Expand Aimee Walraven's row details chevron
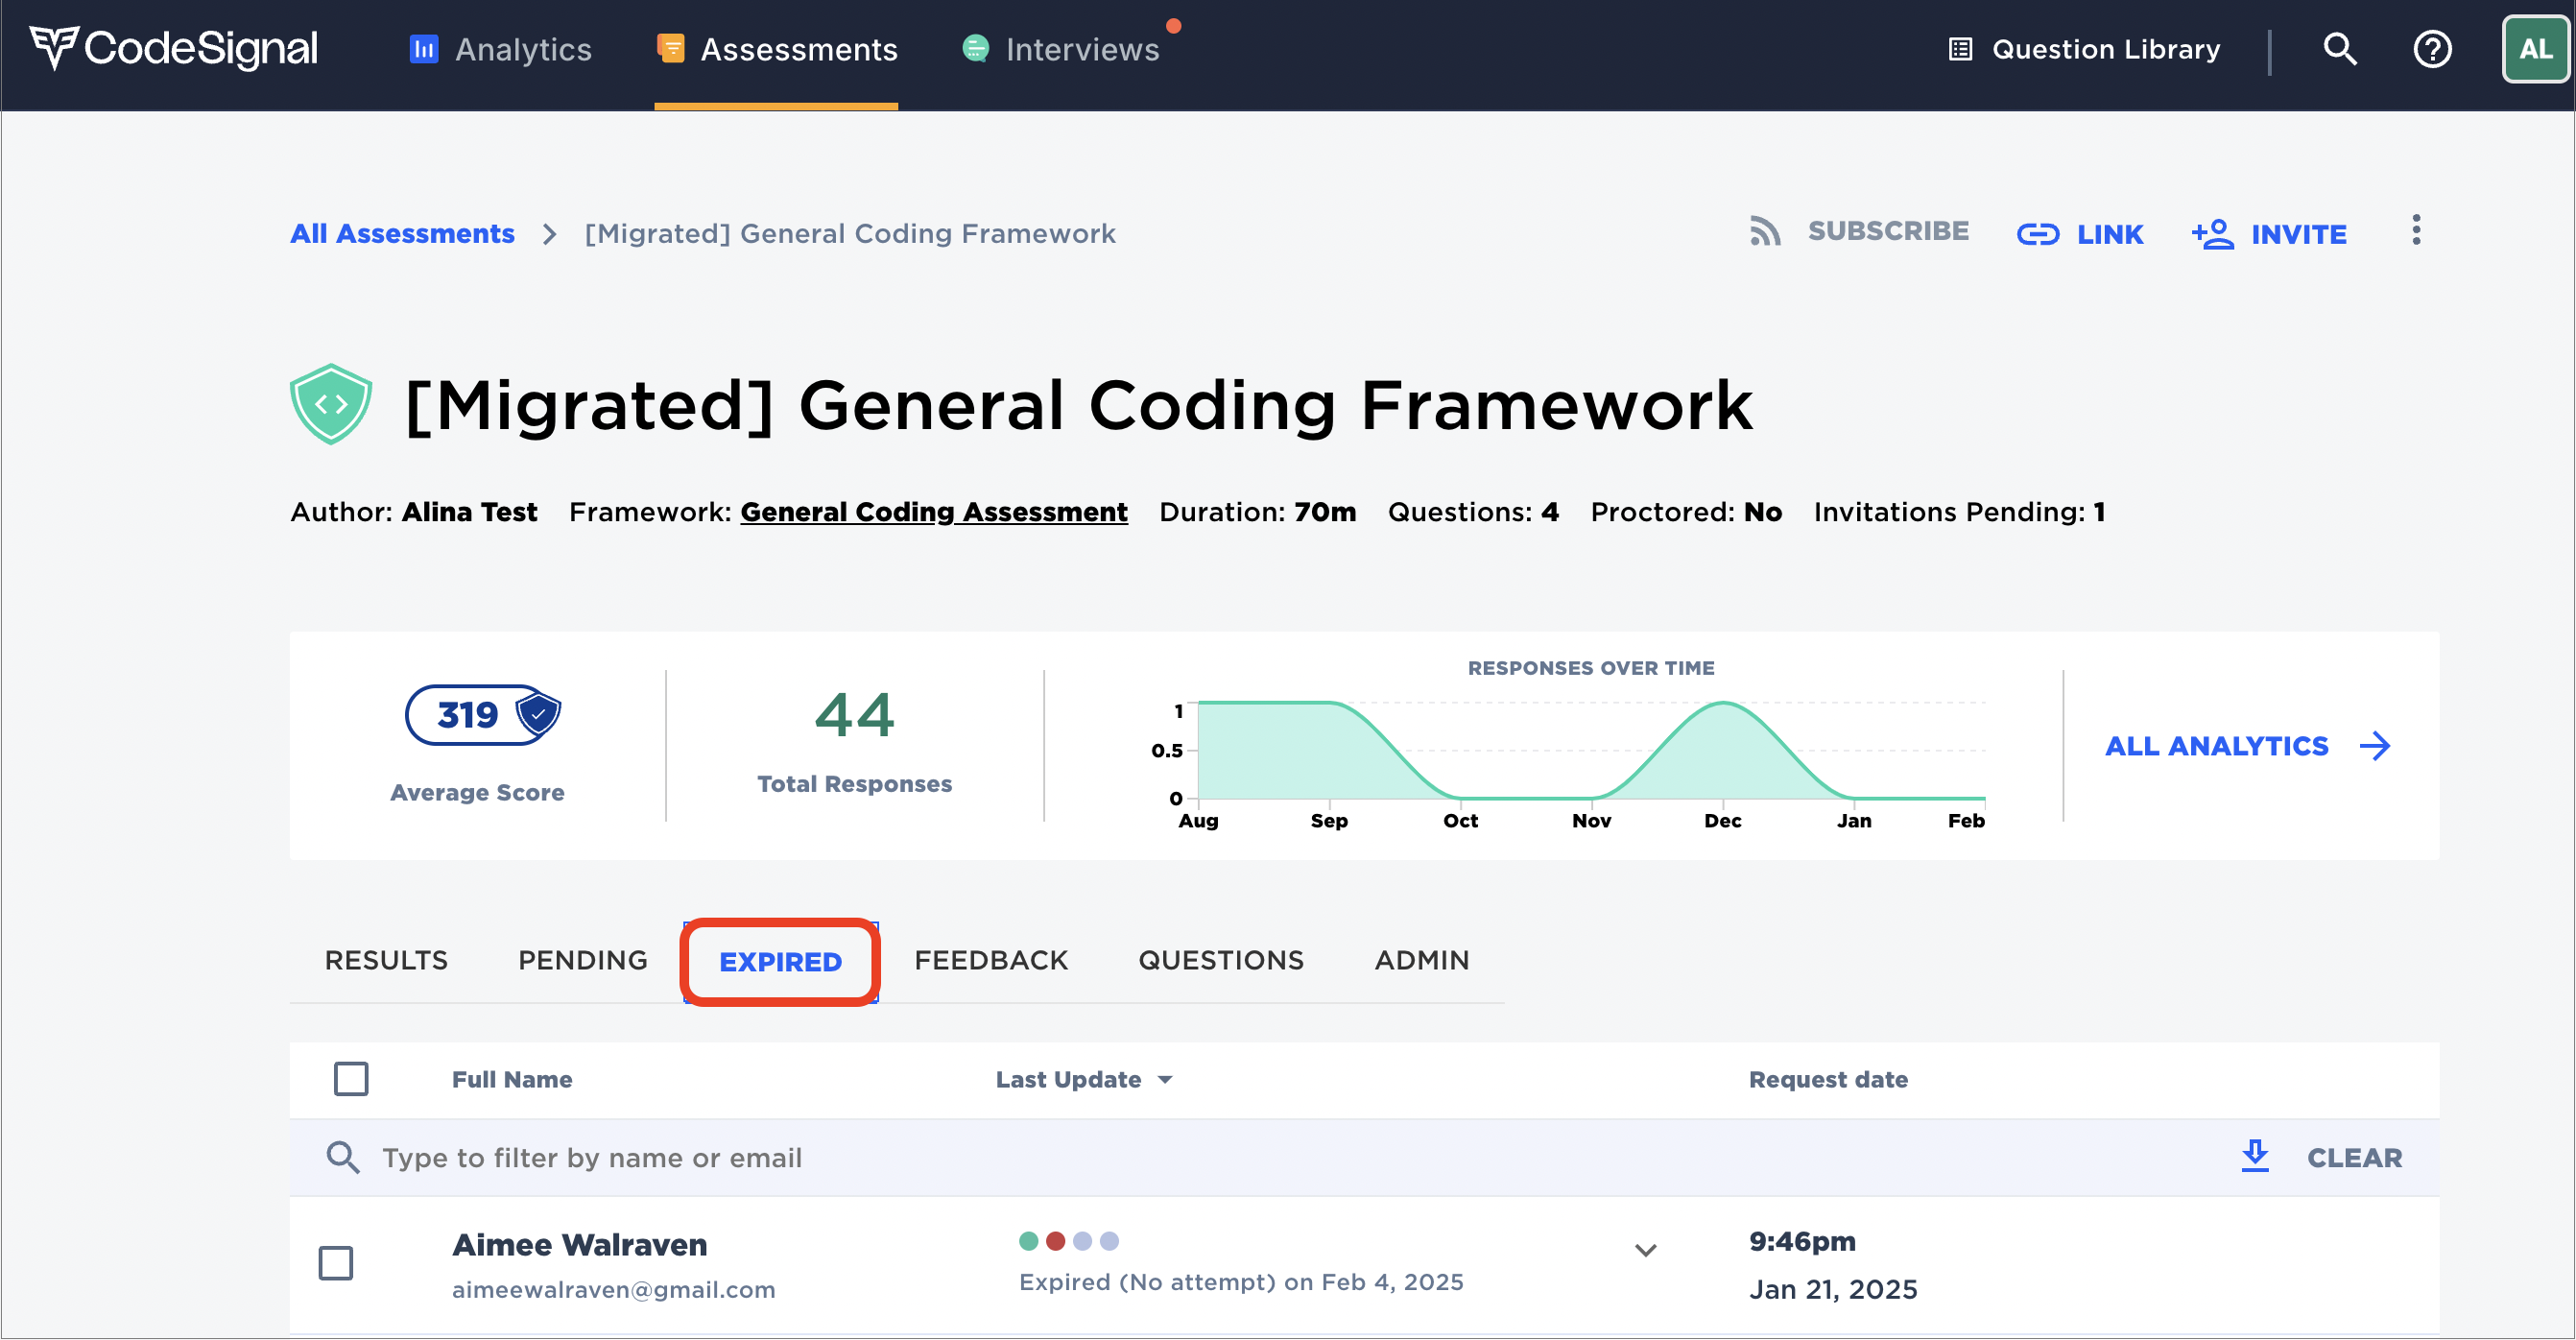The width and height of the screenshot is (2576, 1340). 1646,1250
